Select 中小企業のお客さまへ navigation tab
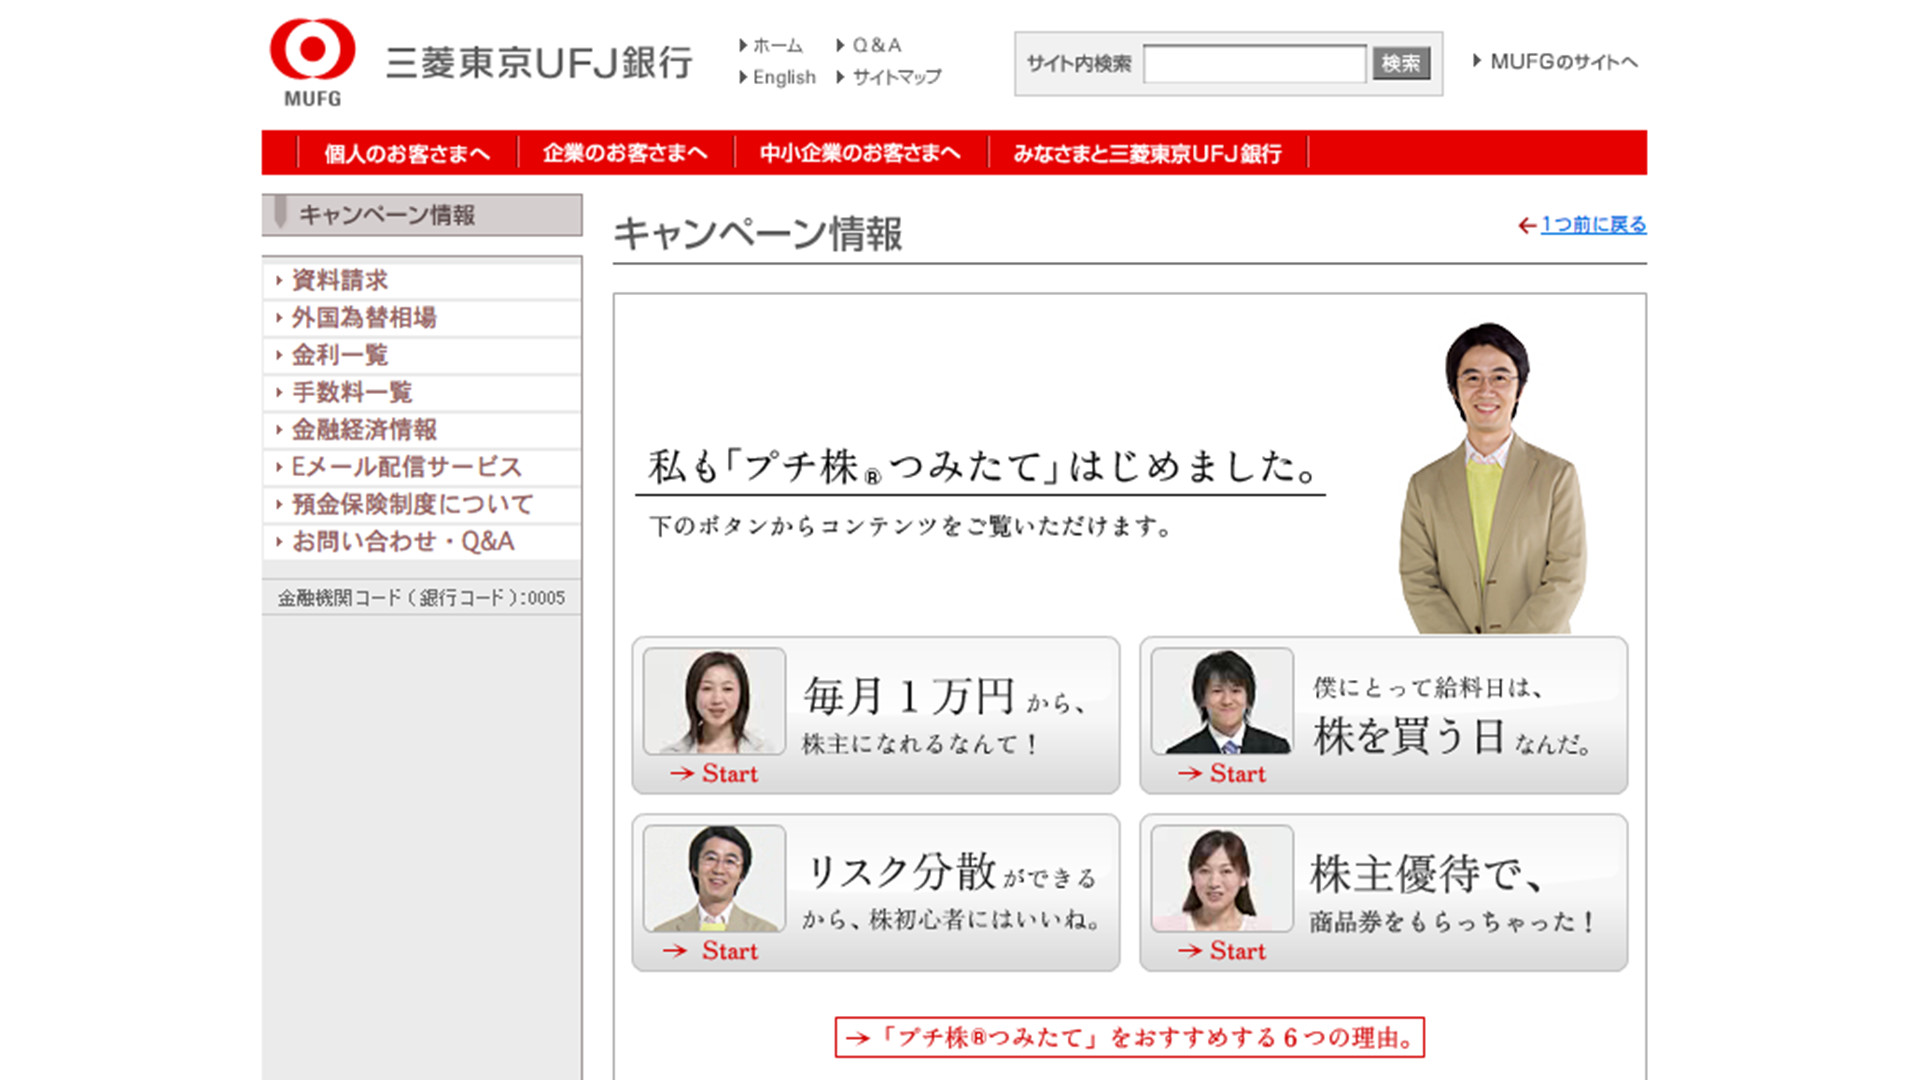 pos(860,153)
